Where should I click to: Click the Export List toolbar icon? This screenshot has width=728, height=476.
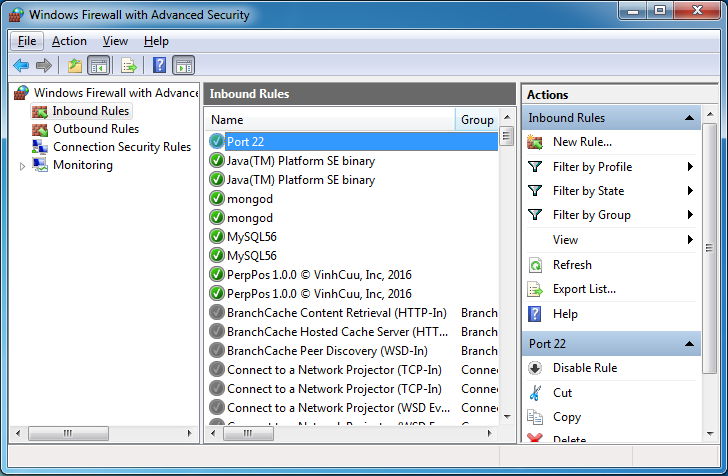point(129,65)
